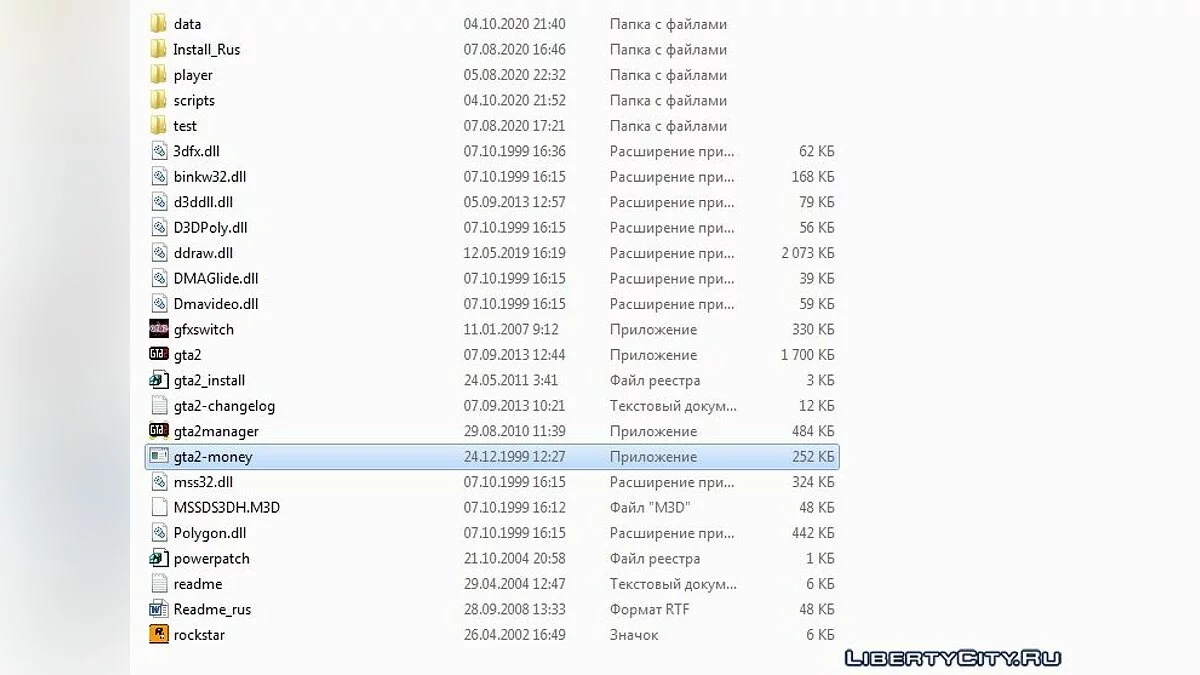
Task: Click the data folder icon
Action: [x=158, y=24]
